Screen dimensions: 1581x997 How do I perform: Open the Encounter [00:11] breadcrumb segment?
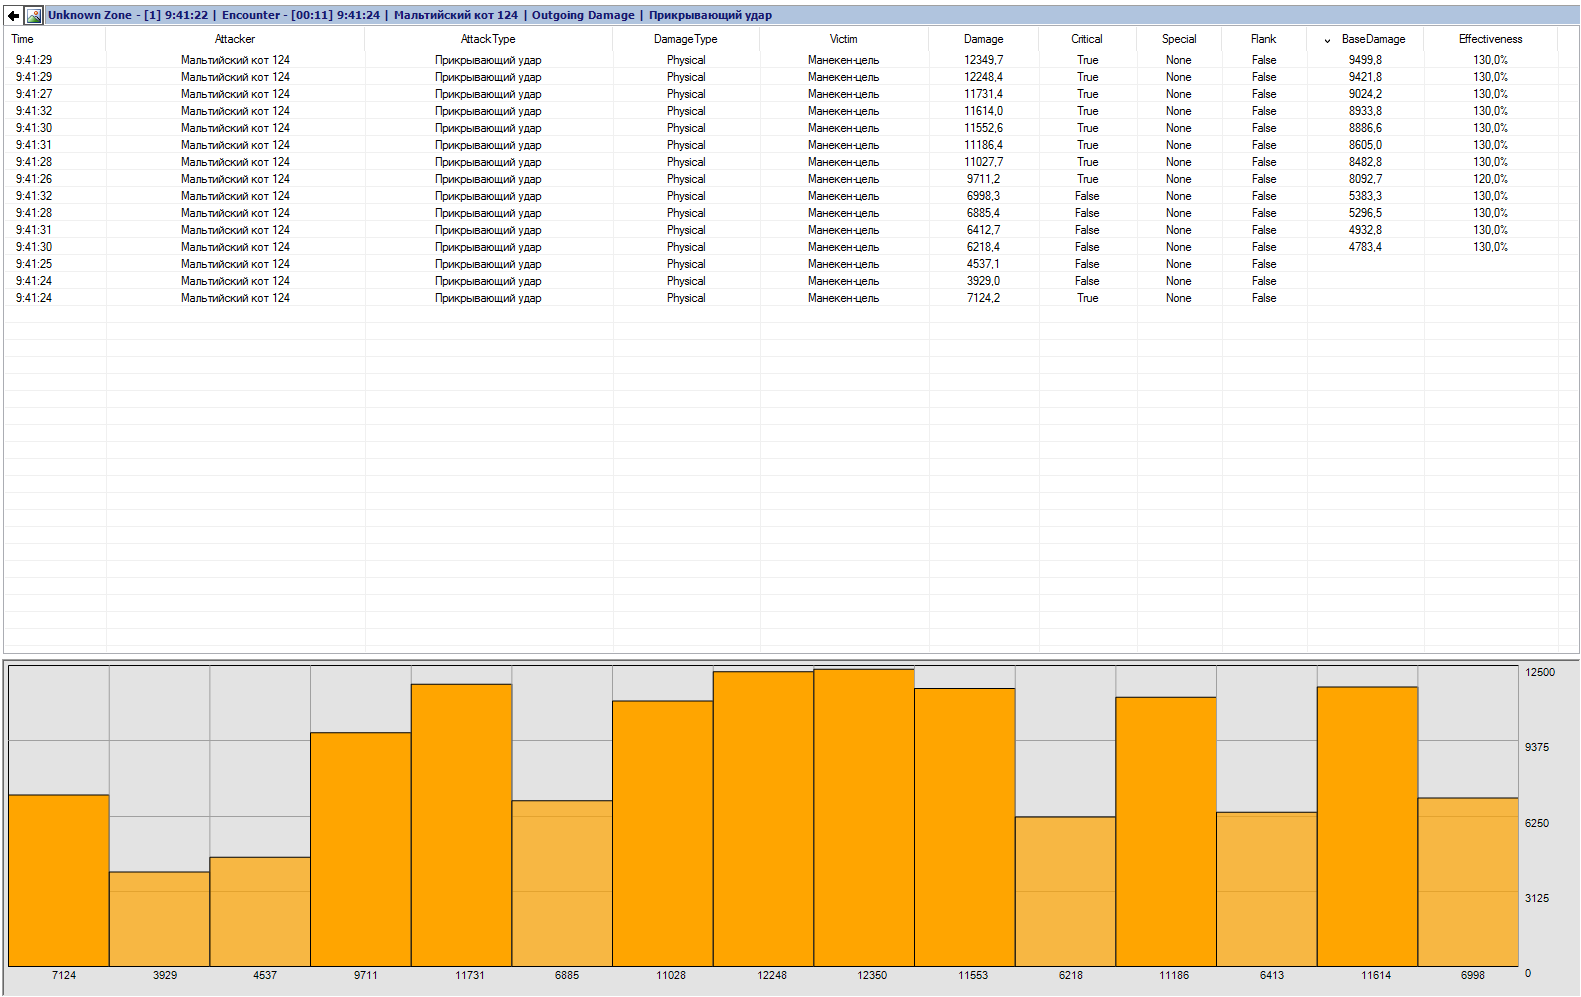(x=301, y=15)
